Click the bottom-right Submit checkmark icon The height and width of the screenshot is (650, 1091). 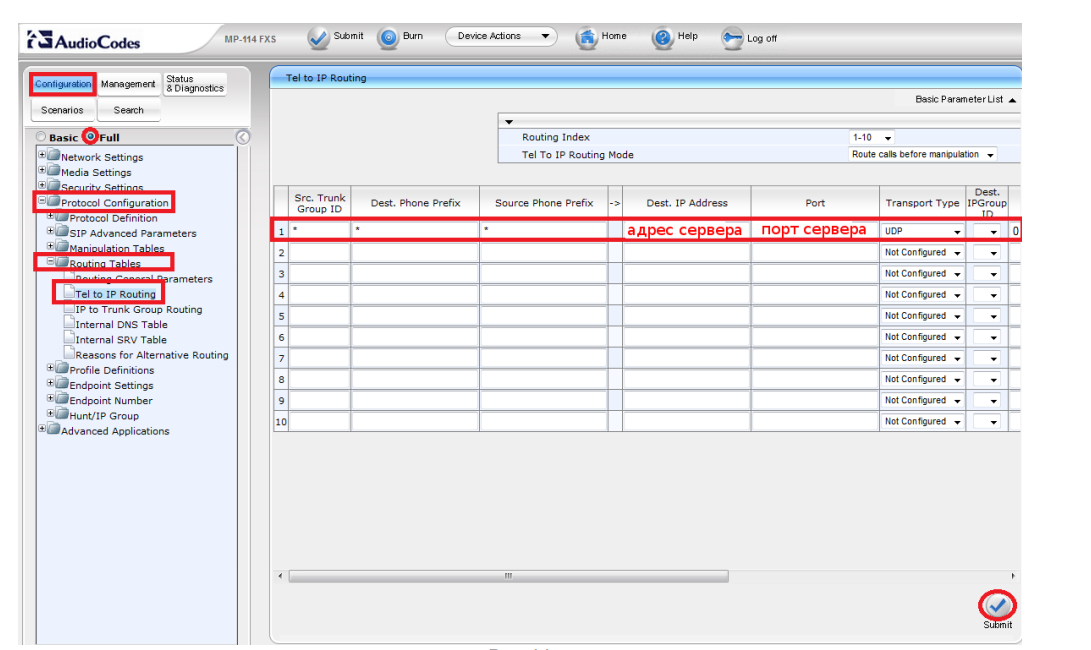[996, 605]
